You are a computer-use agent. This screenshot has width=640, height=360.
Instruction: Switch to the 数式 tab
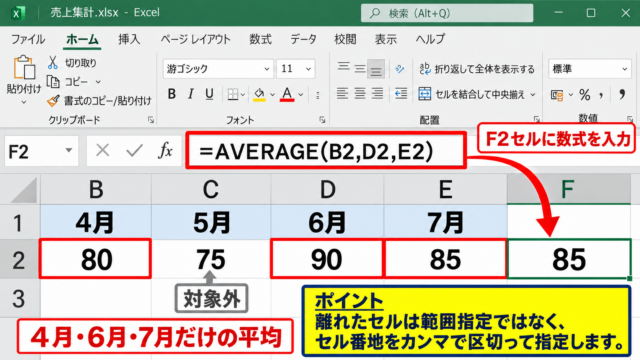260,39
